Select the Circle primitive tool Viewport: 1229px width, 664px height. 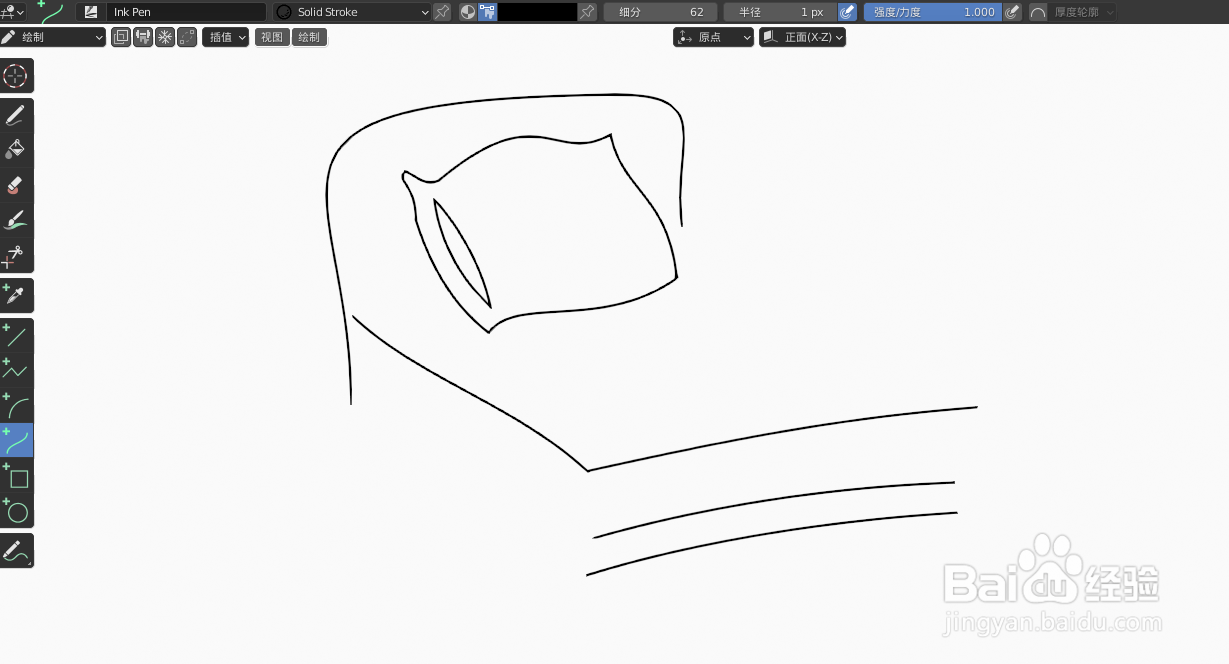pos(16,510)
